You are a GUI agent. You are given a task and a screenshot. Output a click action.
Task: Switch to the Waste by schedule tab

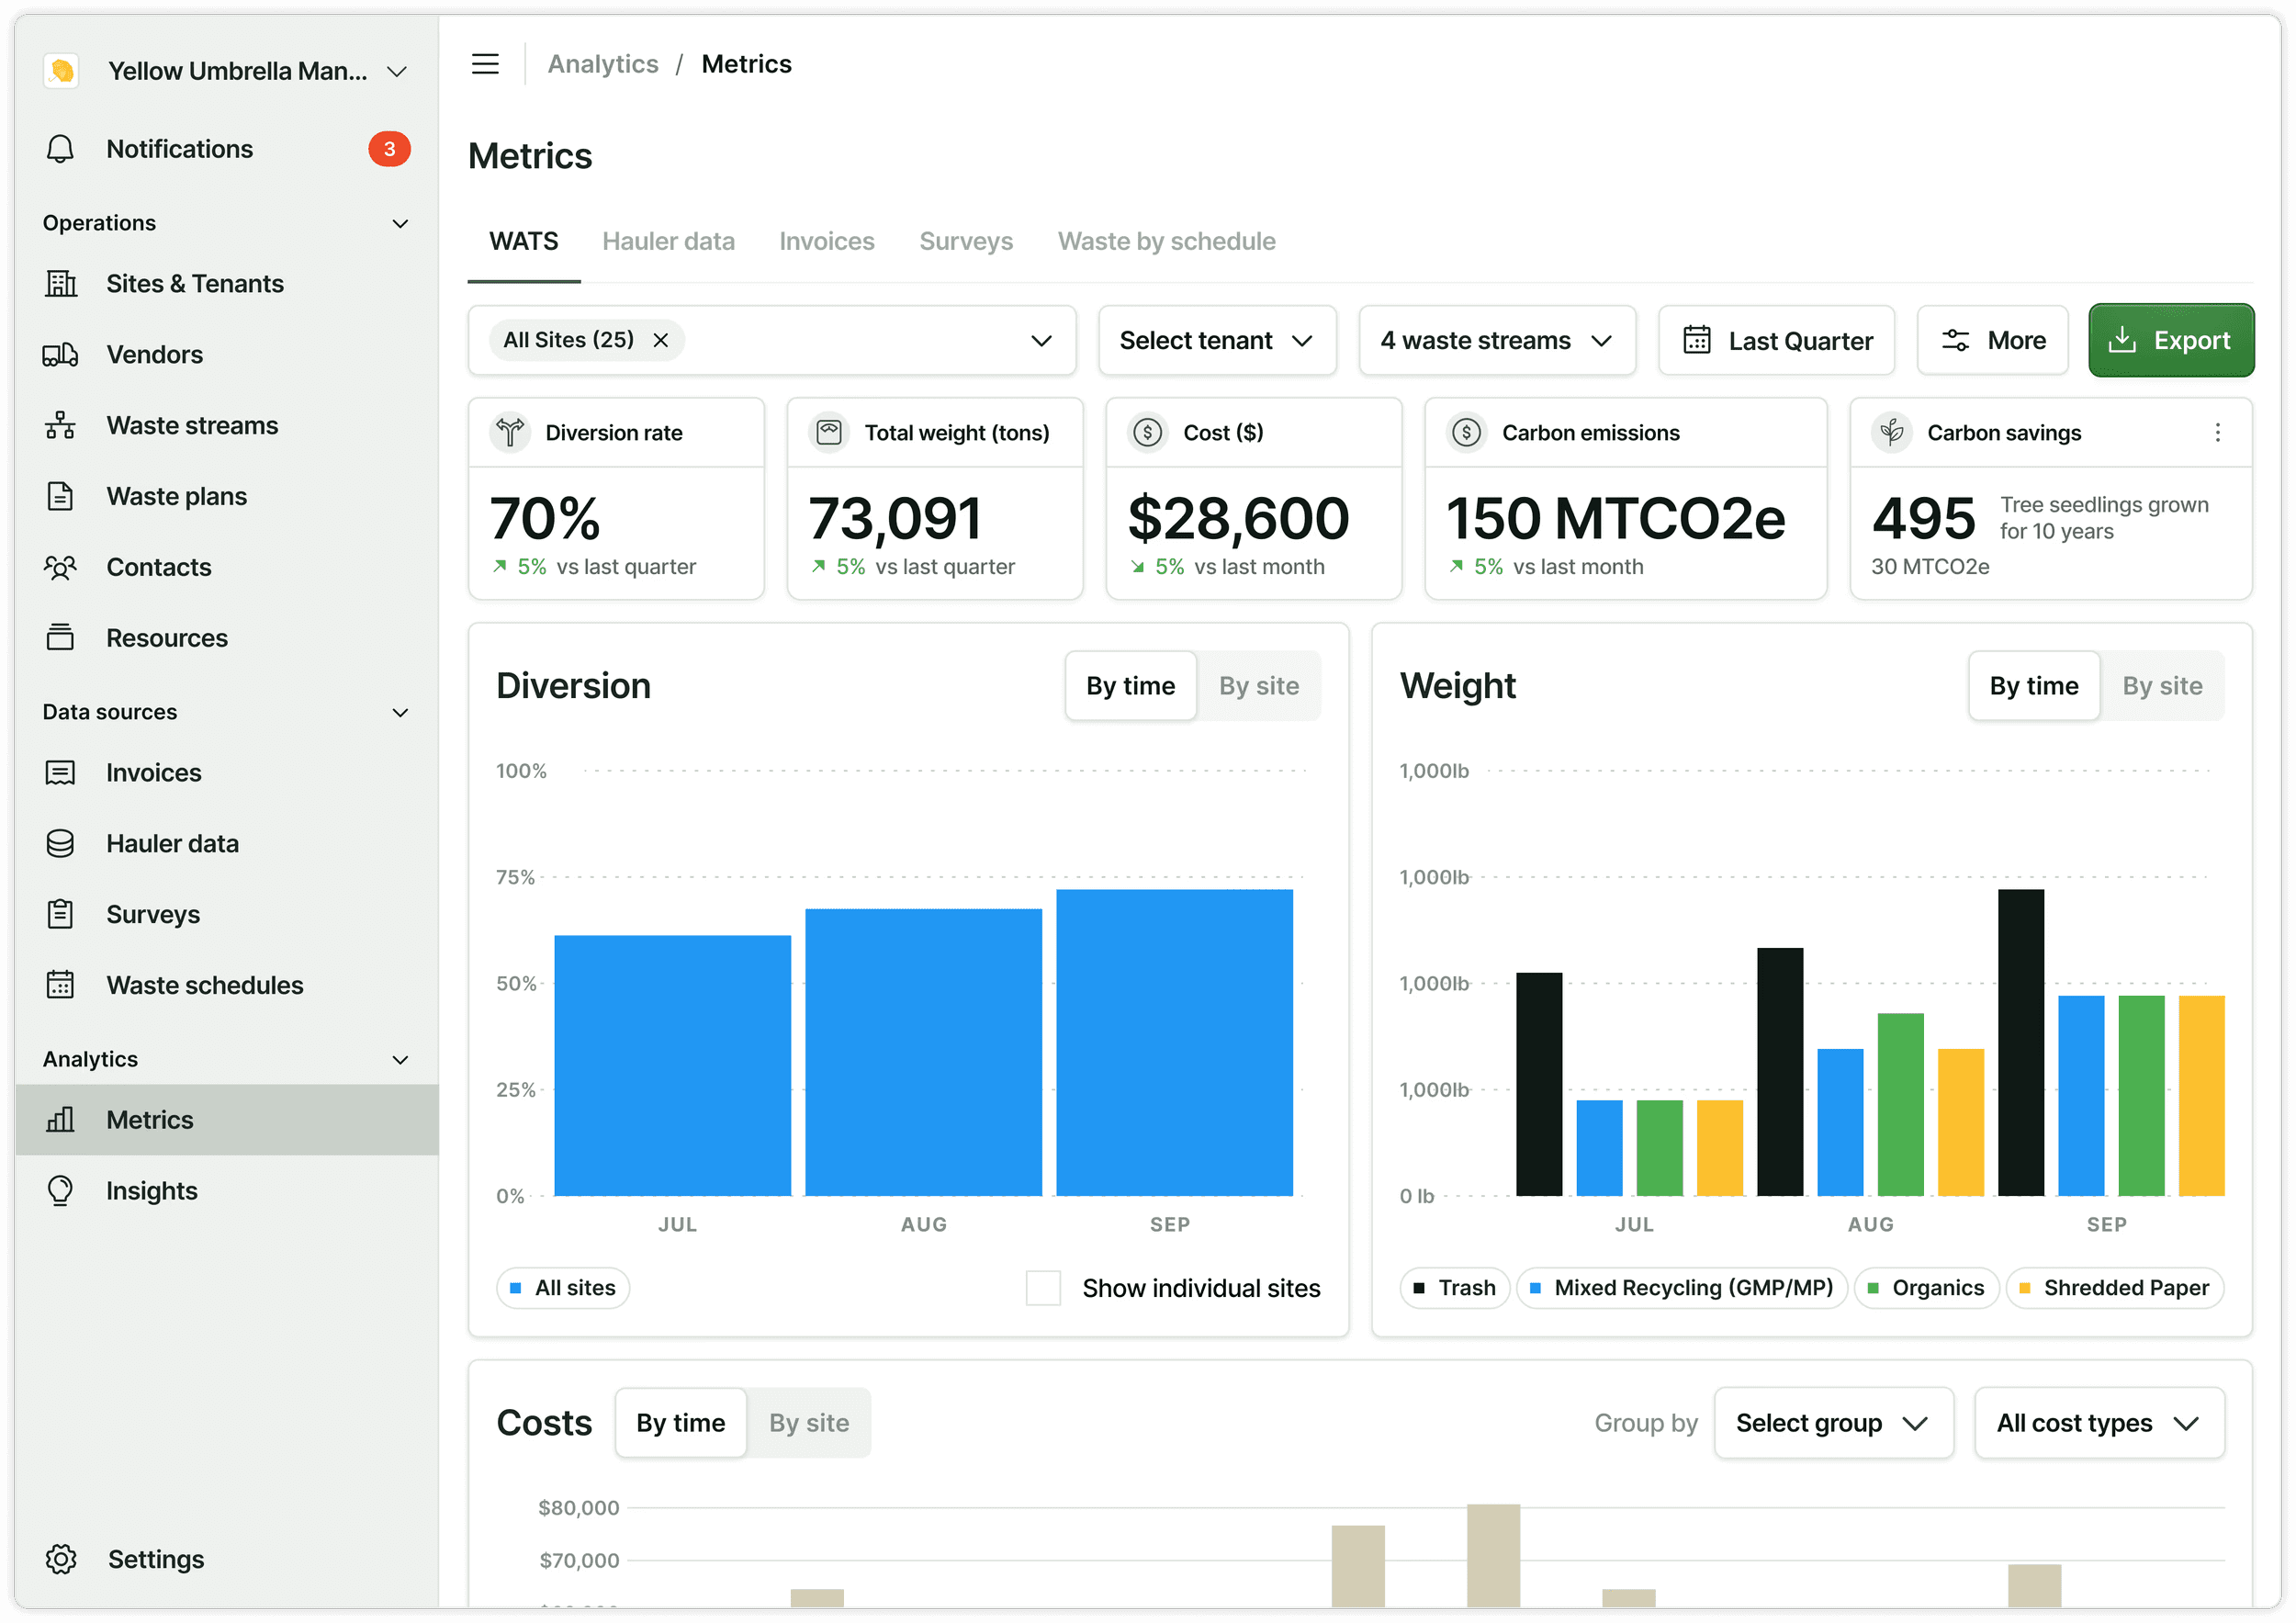click(x=1166, y=242)
